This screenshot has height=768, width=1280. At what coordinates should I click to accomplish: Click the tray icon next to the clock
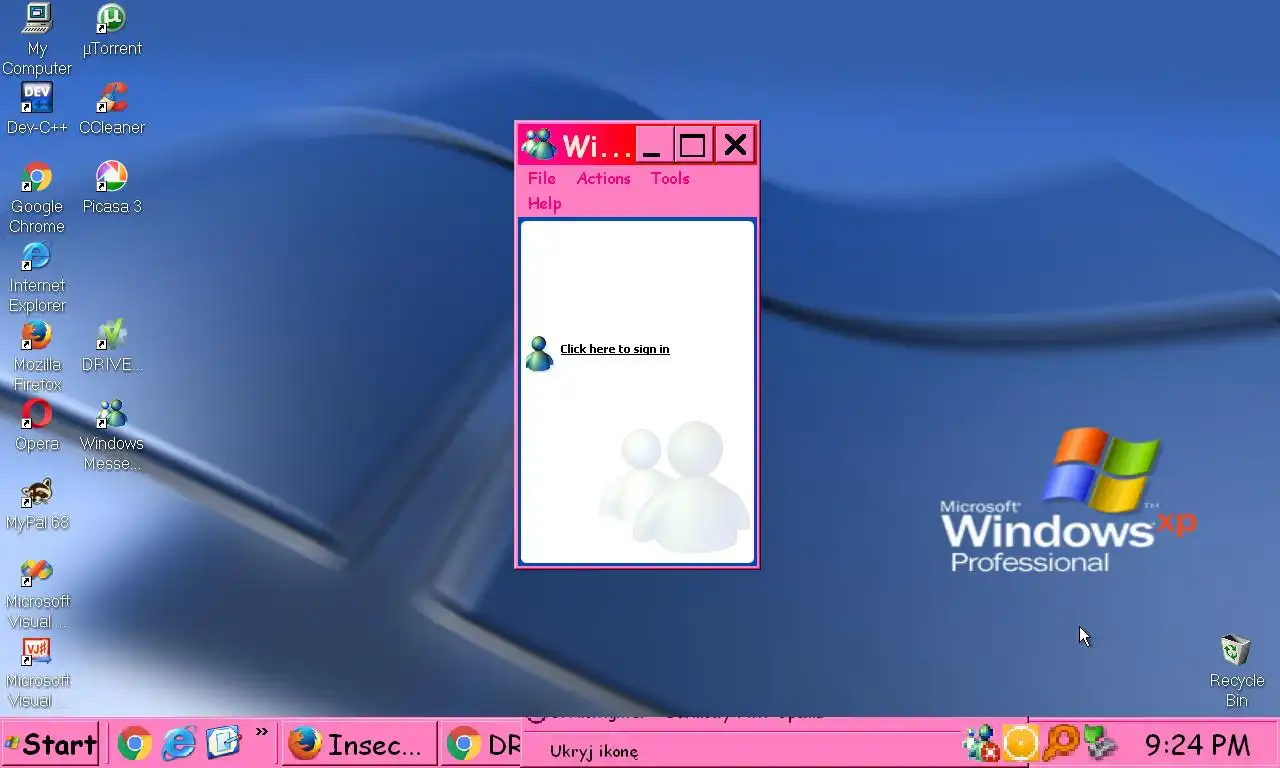(x=1100, y=743)
